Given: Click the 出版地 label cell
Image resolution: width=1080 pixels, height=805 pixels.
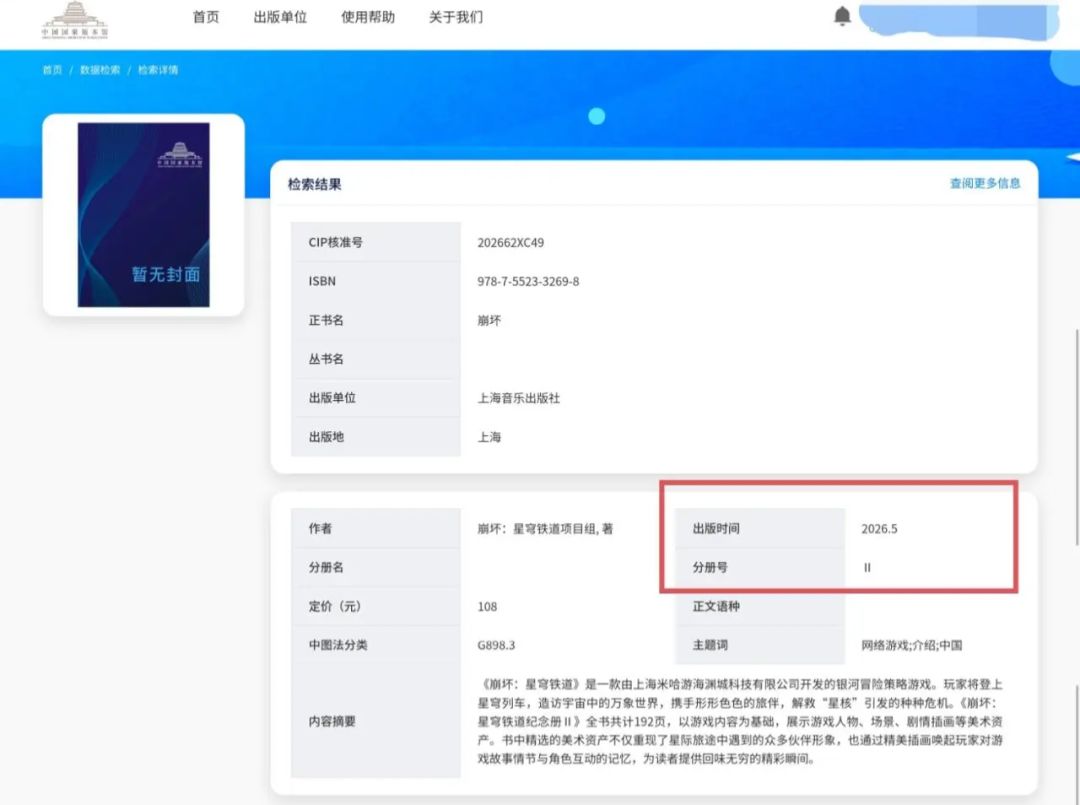Looking at the screenshot, I should [376, 437].
